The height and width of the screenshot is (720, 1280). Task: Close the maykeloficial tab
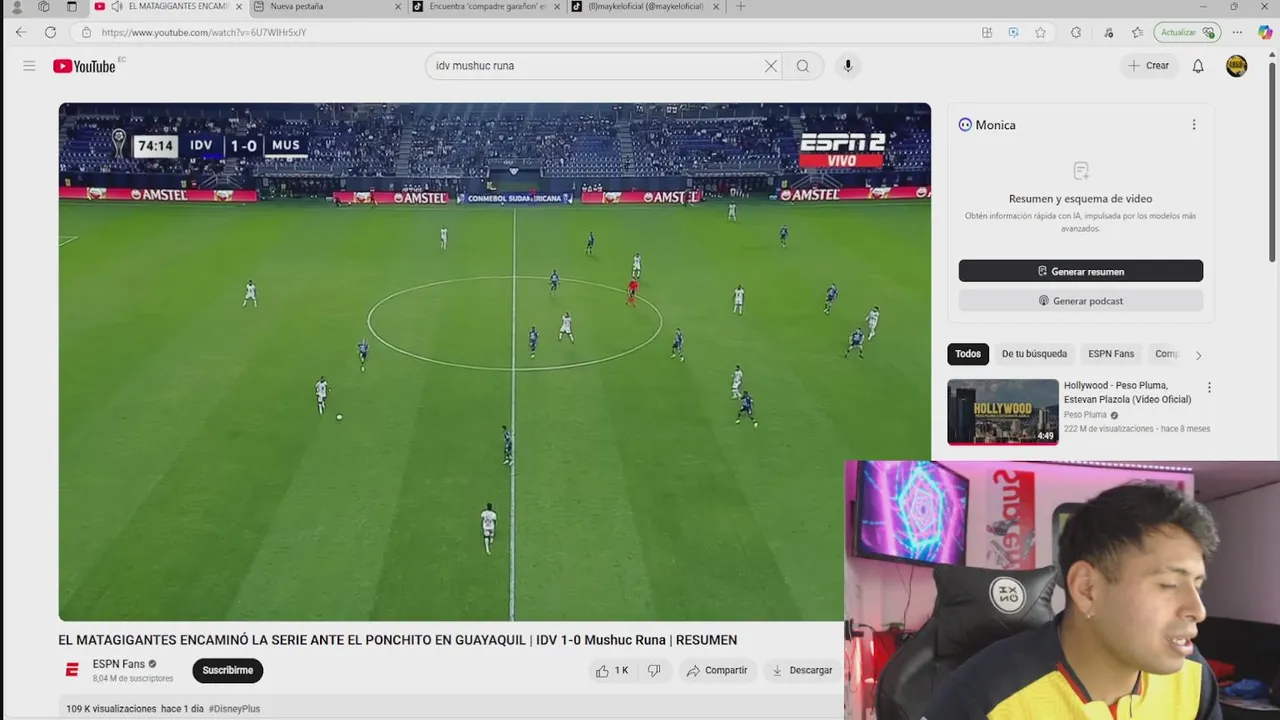715,7
